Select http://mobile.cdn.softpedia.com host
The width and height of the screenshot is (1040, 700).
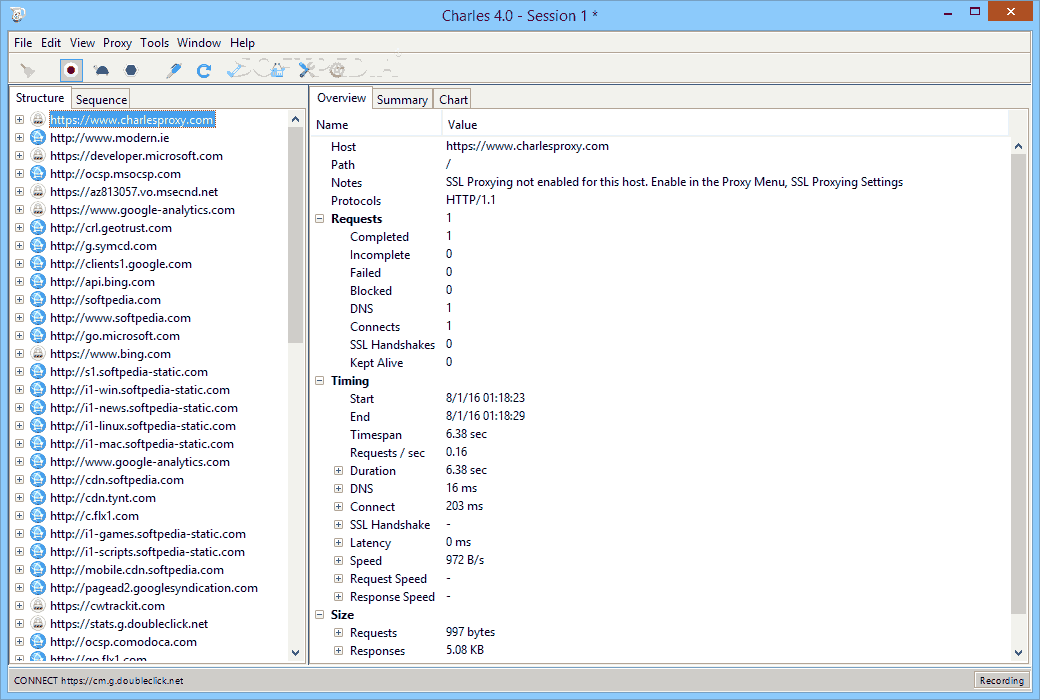click(x=137, y=569)
